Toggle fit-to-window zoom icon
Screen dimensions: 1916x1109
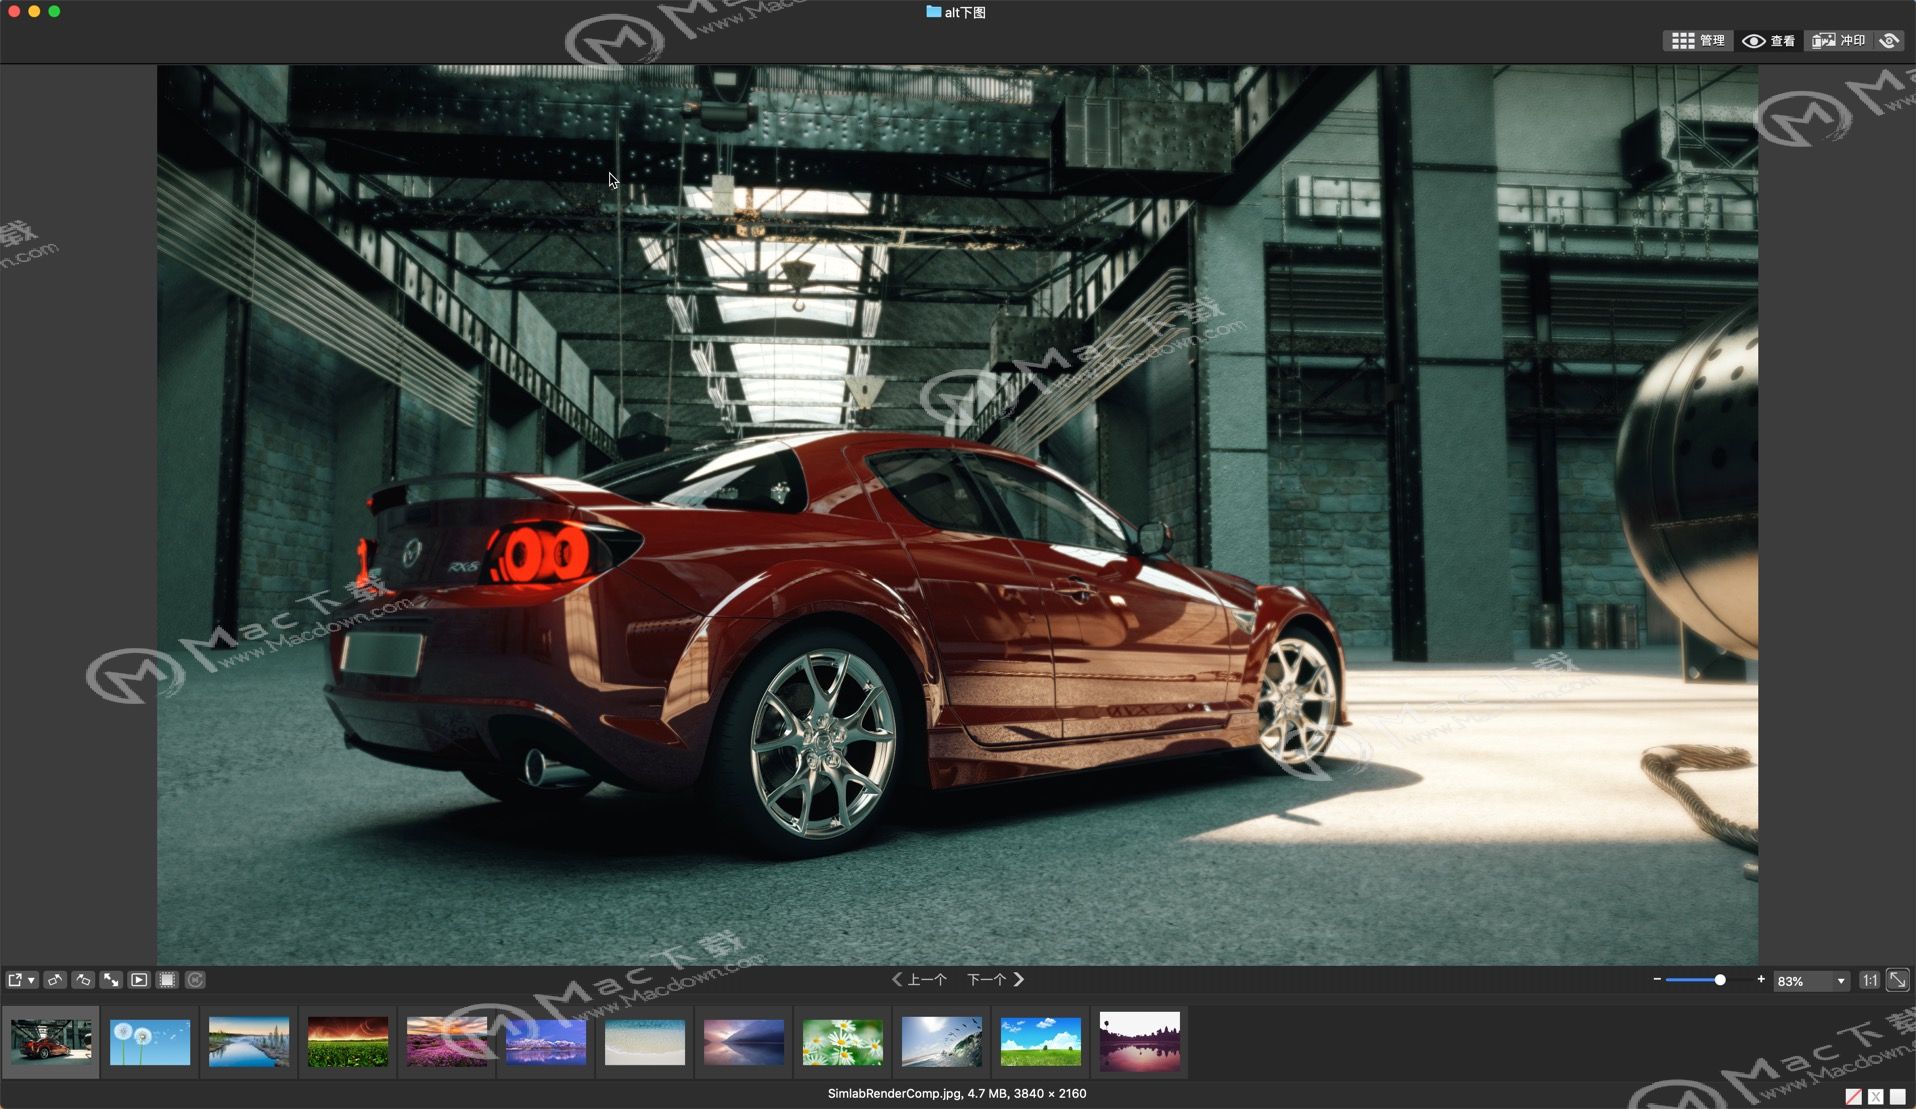coord(1897,980)
